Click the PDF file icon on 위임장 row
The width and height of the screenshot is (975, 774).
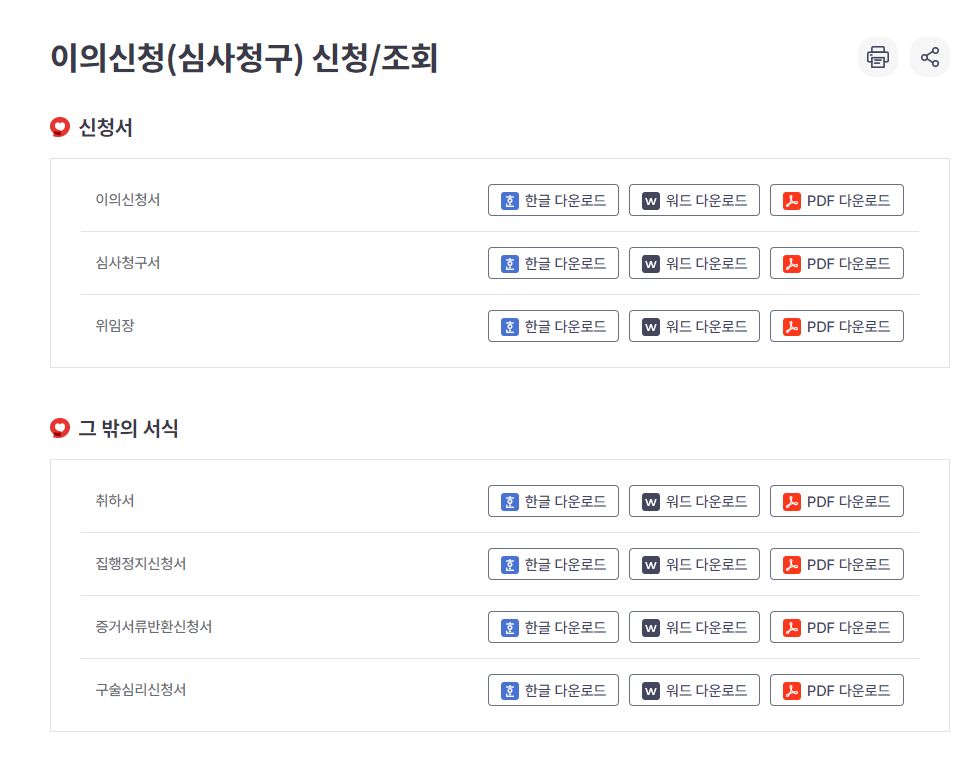point(791,326)
